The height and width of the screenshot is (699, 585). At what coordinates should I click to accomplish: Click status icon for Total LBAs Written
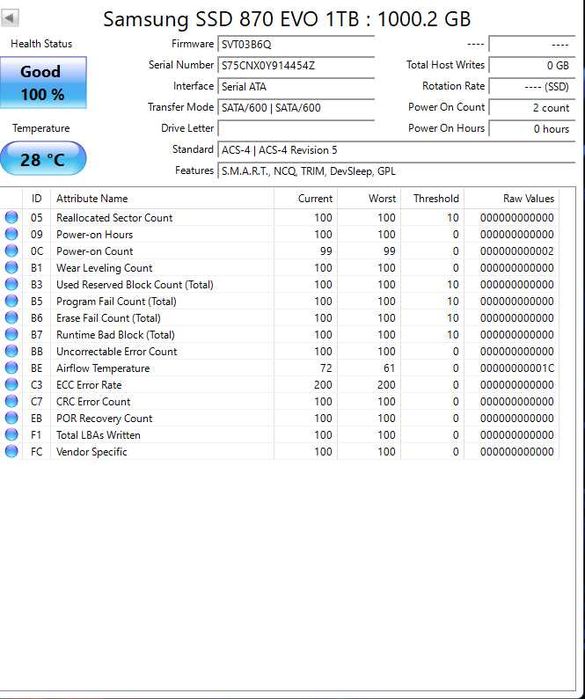(11, 435)
